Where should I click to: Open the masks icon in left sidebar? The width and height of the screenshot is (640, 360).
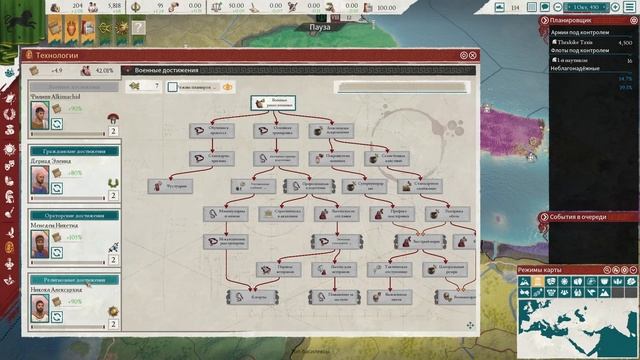tap(9, 165)
